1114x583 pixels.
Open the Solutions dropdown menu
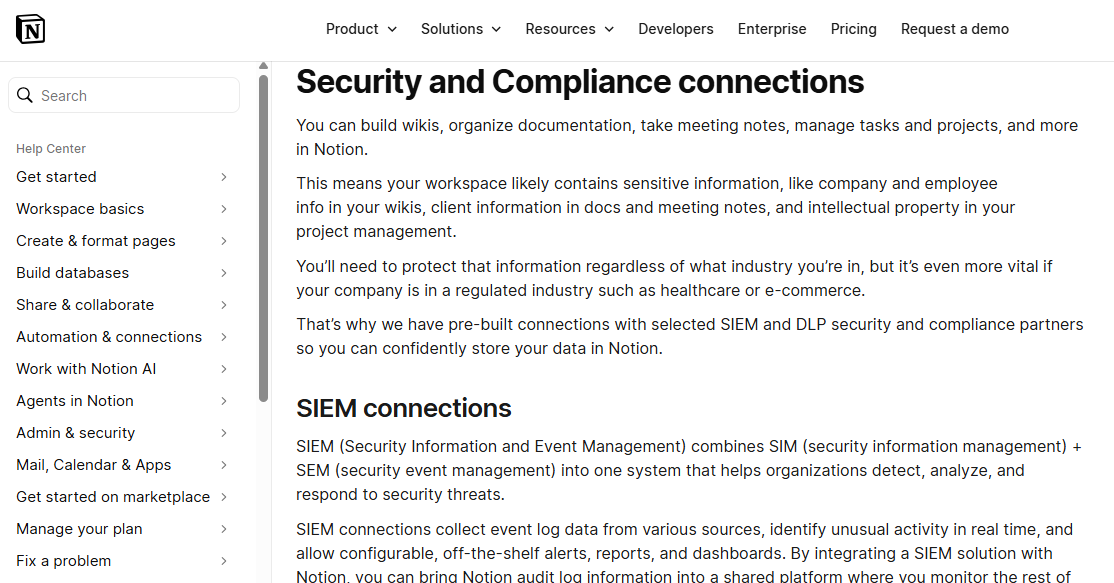460,29
